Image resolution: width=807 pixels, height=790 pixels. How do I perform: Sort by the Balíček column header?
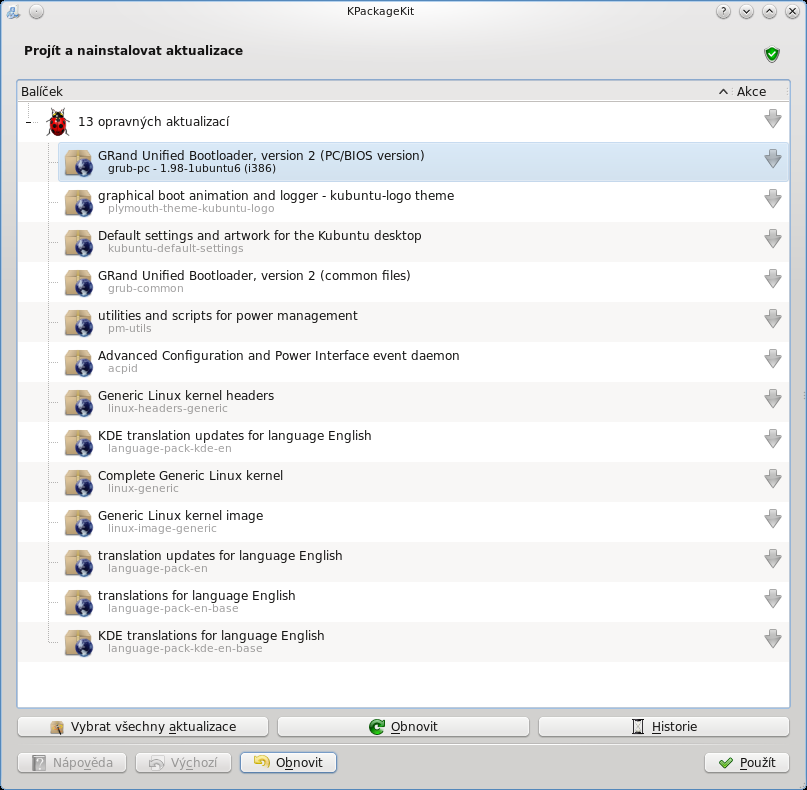point(374,92)
